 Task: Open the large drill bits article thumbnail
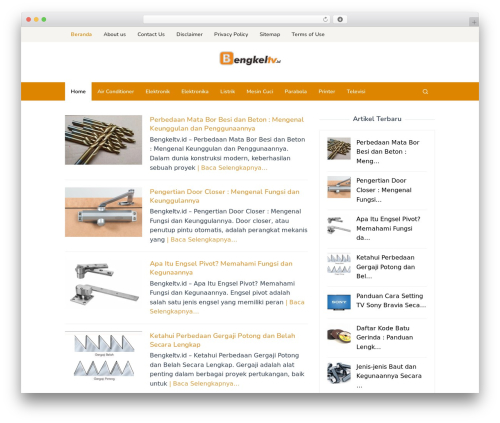(103, 140)
